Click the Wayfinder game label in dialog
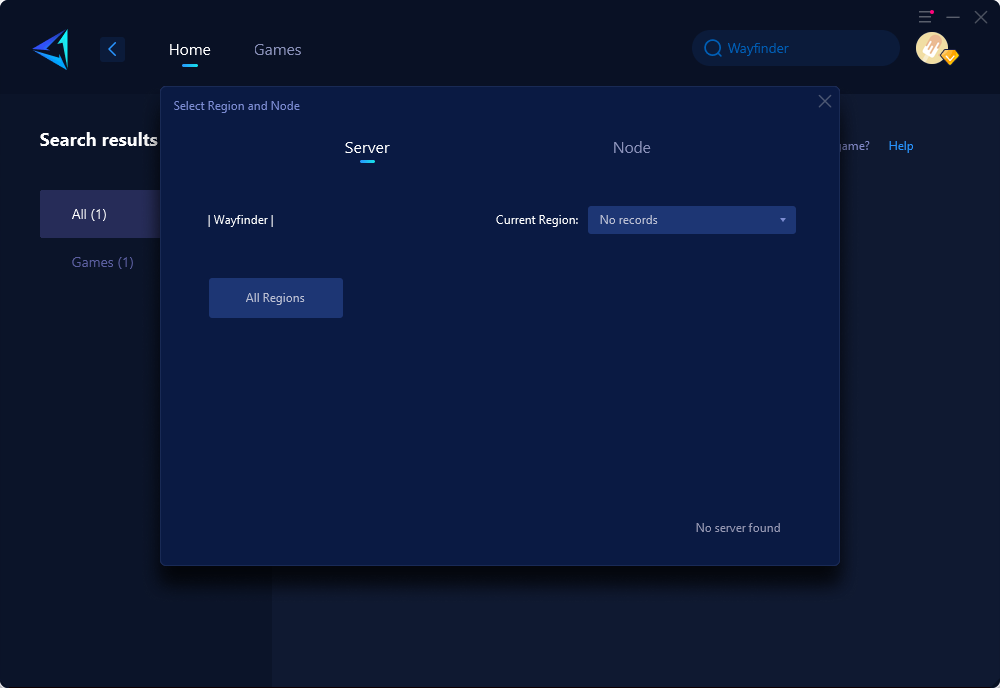The width and height of the screenshot is (1000, 688). tap(241, 220)
